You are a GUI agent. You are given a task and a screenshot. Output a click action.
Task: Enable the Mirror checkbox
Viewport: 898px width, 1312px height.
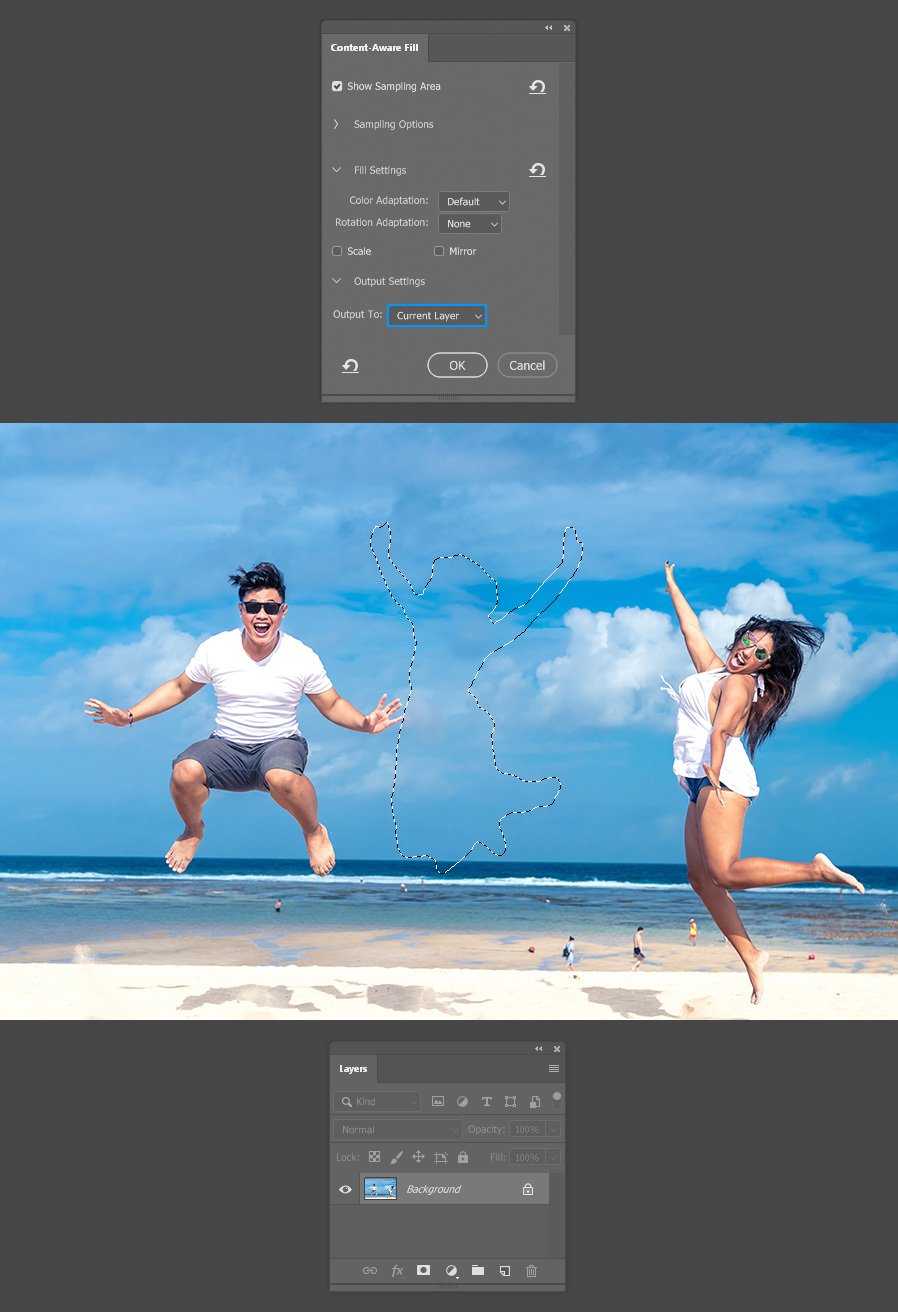439,251
